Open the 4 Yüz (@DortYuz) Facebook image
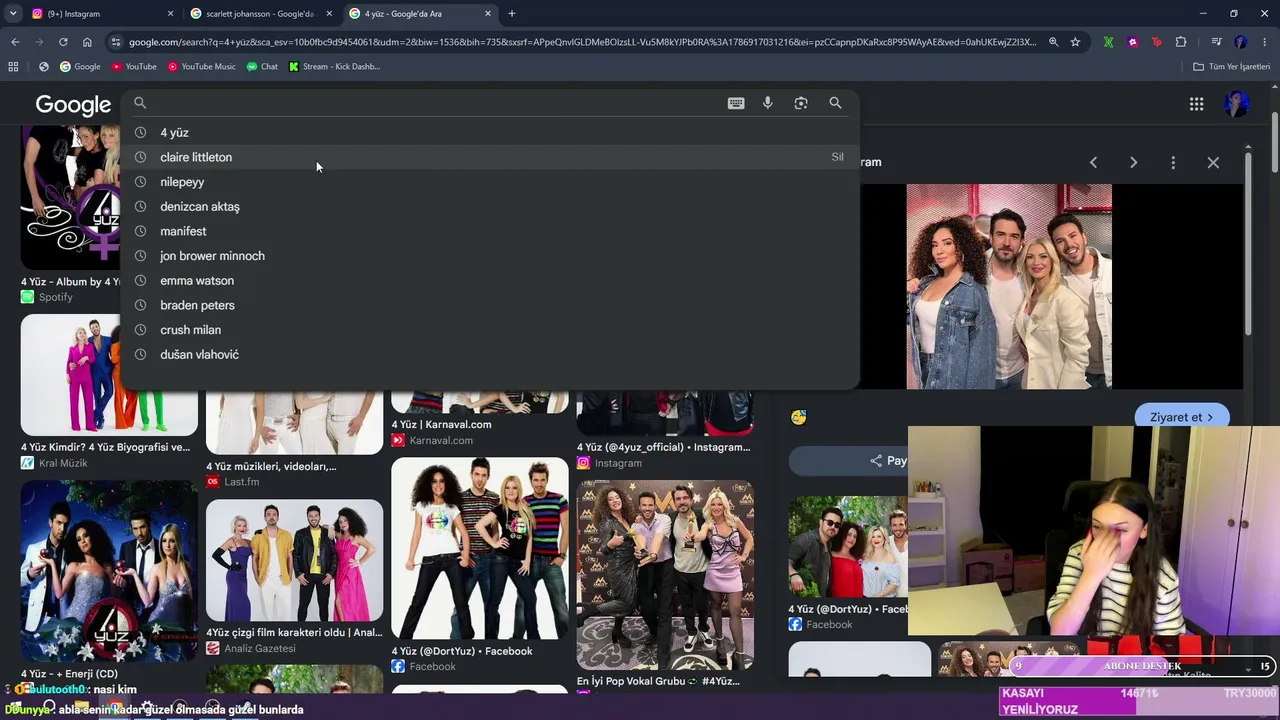The height and width of the screenshot is (720, 1280). coord(480,549)
